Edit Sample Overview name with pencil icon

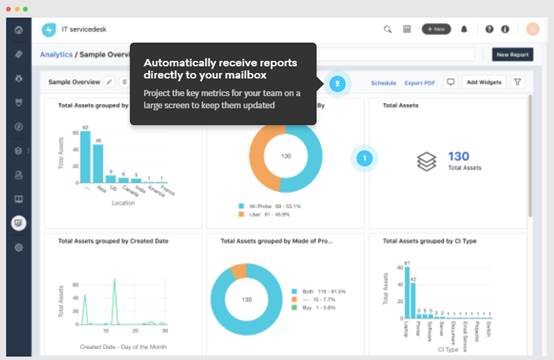(x=110, y=82)
